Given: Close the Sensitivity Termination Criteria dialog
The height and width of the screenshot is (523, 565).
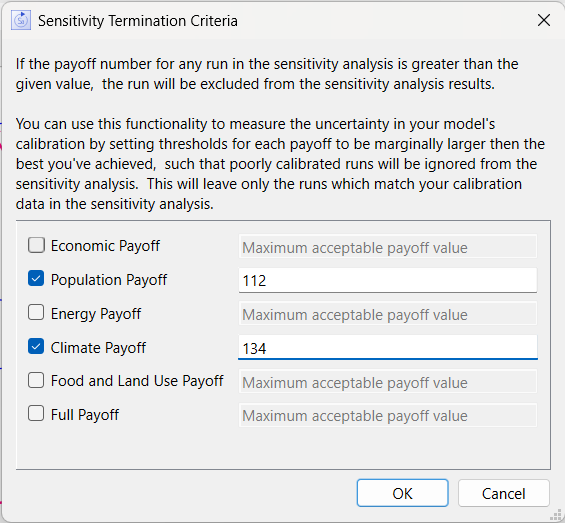Looking at the screenshot, I should point(543,20).
